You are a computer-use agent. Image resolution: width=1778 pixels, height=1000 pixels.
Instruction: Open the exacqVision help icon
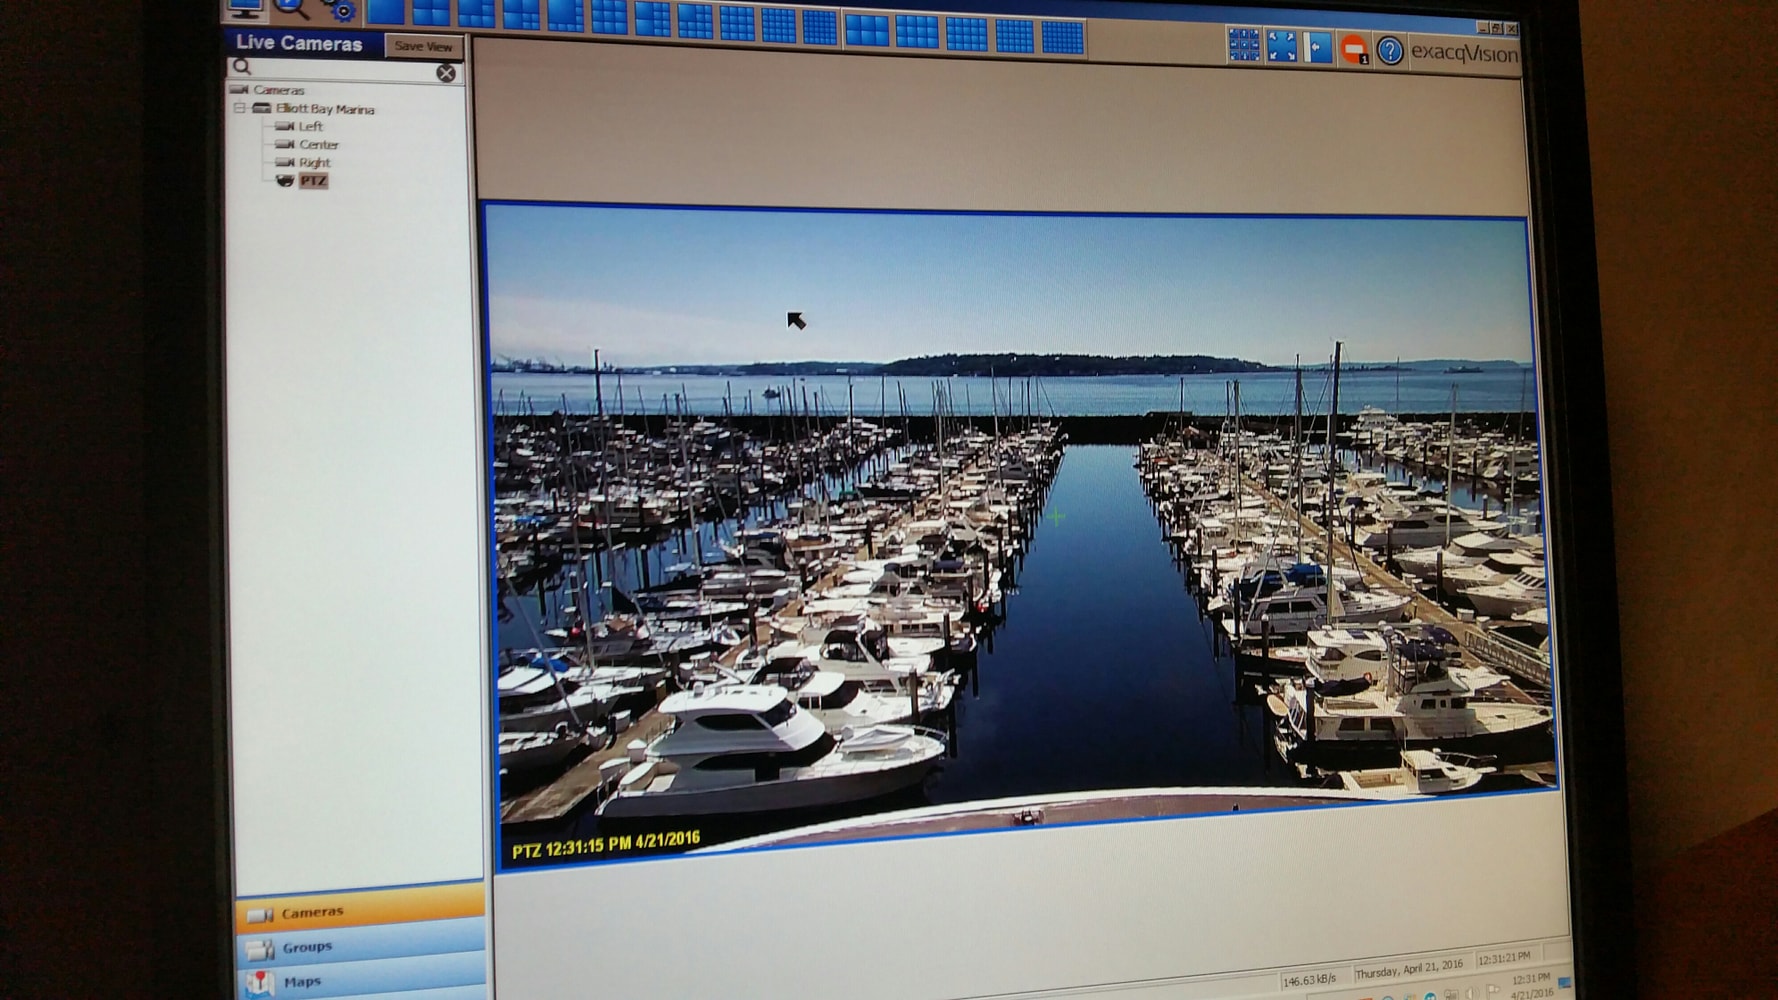tap(1389, 51)
